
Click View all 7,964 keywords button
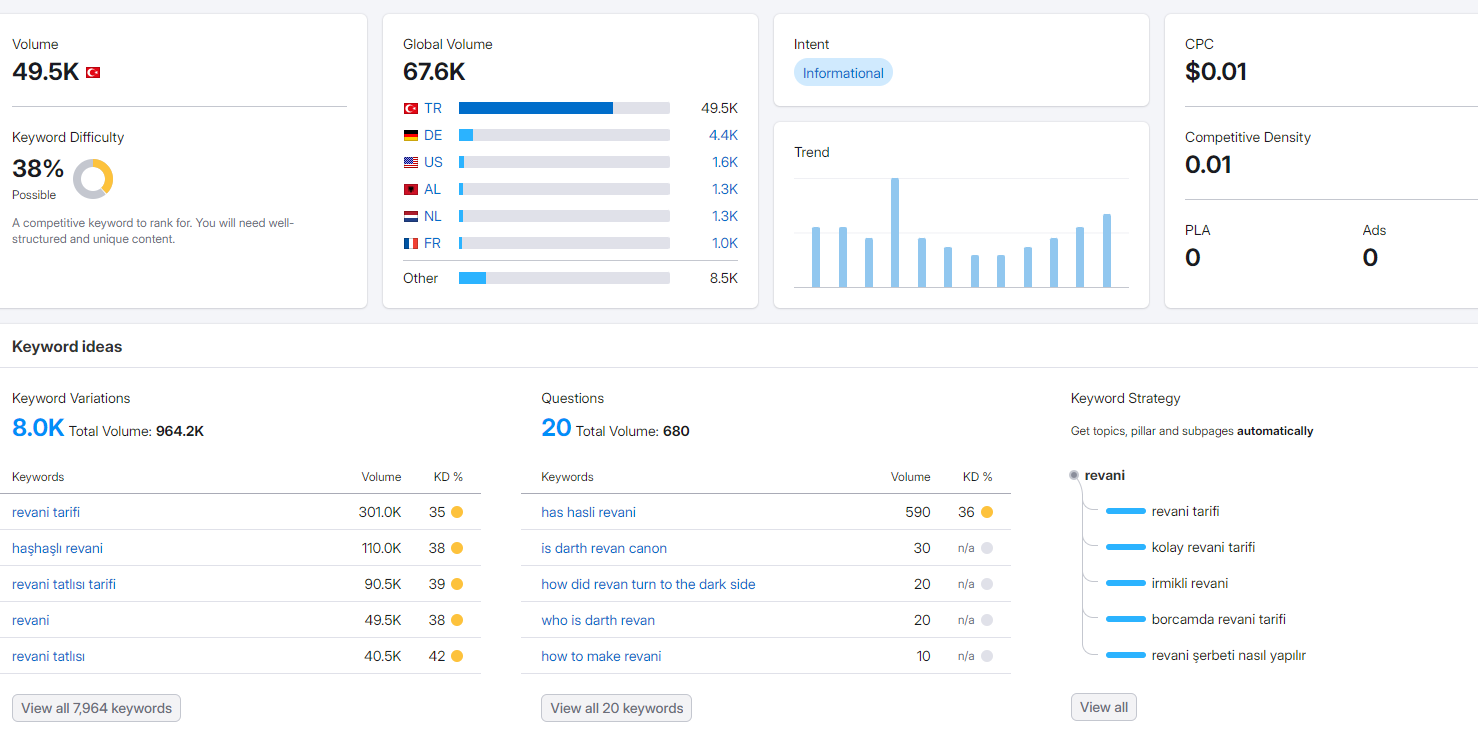[x=96, y=708]
